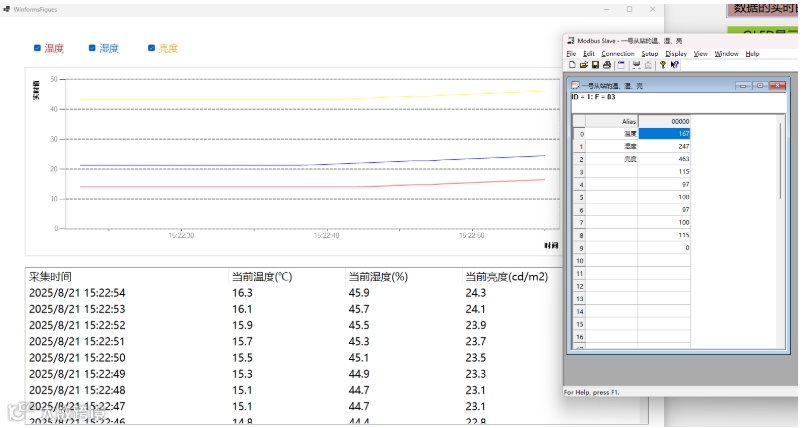The image size is (803, 428).
Task: Click the Disconnect icon in Modbus Slave toolbar
Action: click(648, 65)
